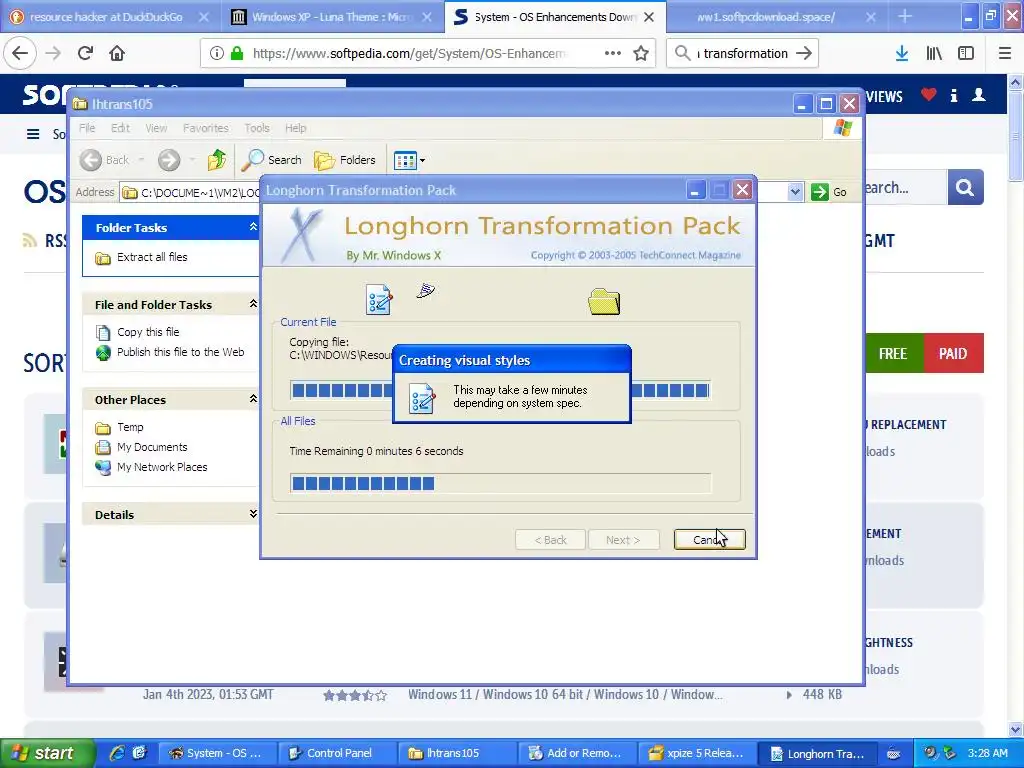Screen dimensions: 1024x768
Task: Cancel the Longhorn Transformation Pack installation
Action: tap(709, 539)
